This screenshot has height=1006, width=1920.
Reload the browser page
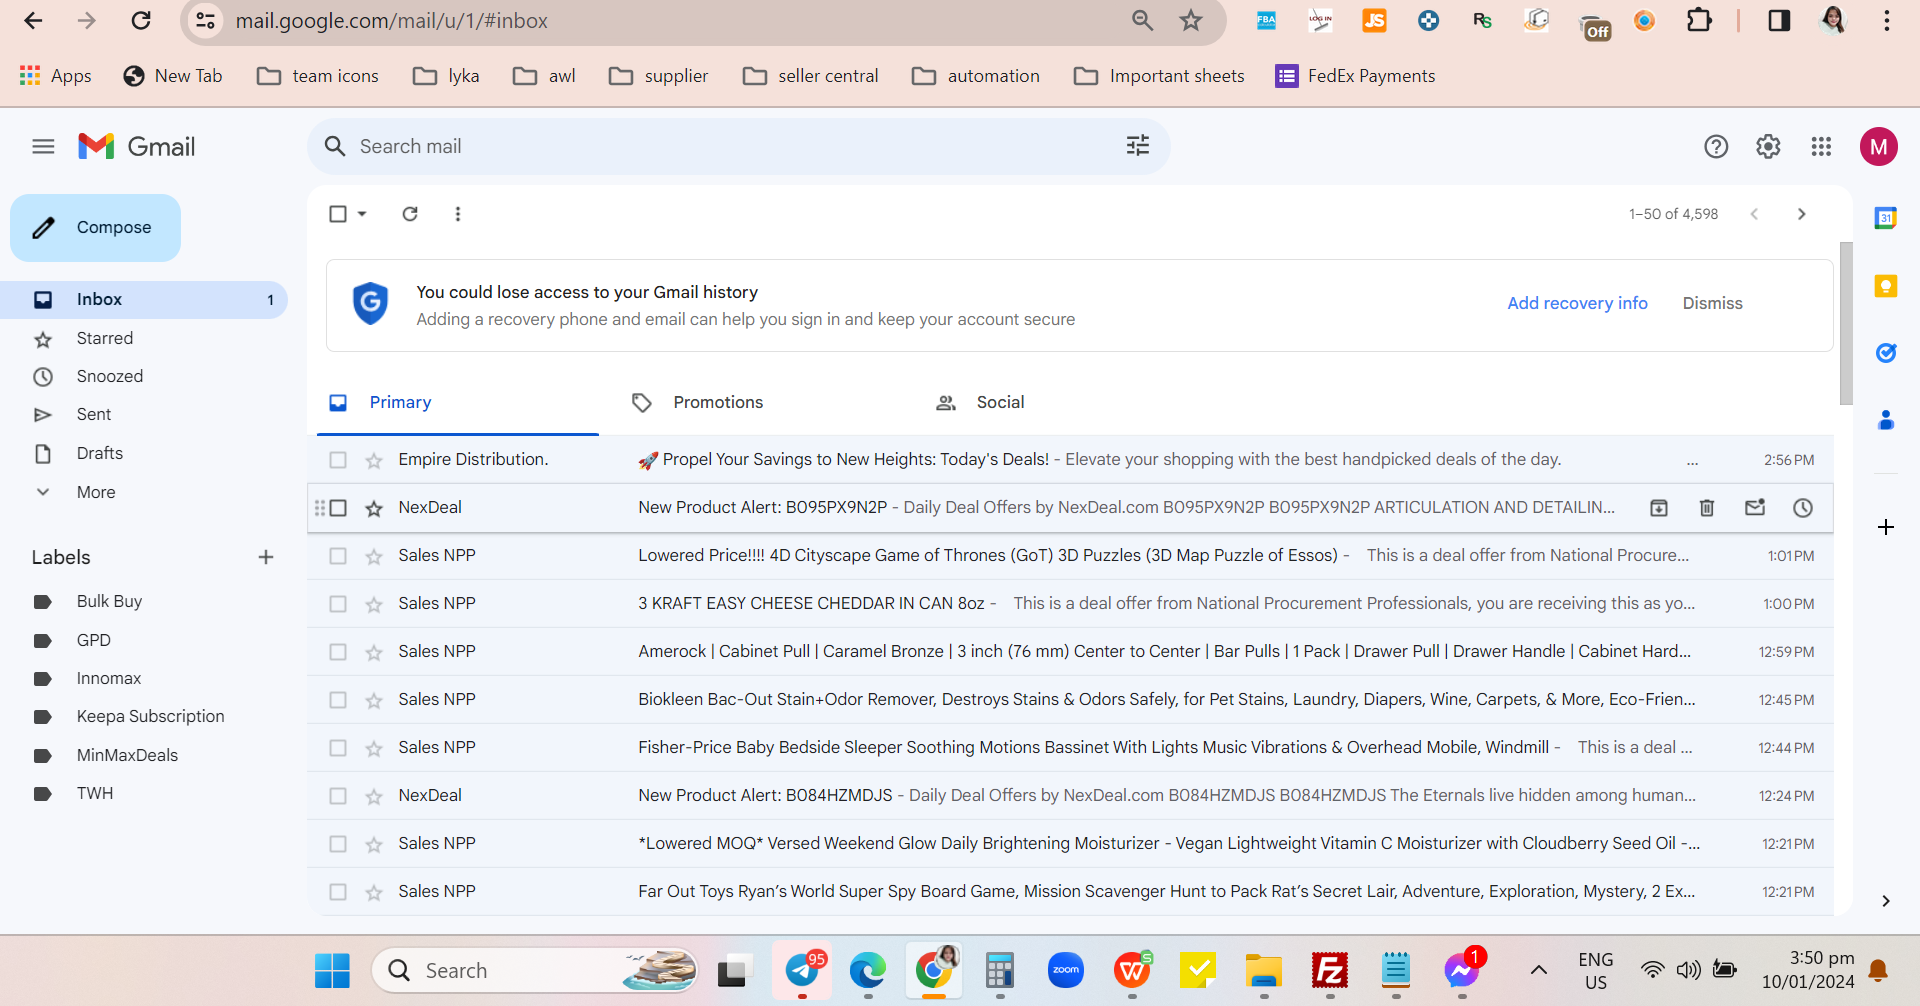pos(141,21)
